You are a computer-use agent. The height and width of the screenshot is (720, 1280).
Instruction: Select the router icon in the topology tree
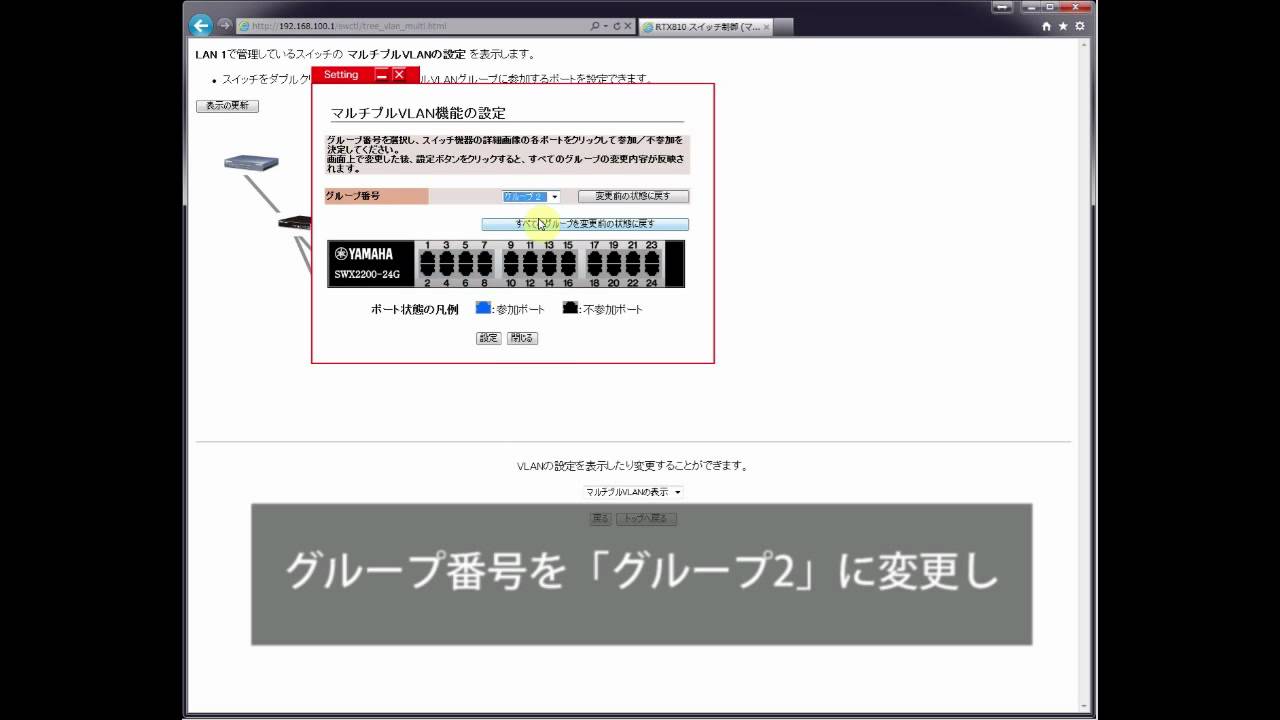coord(250,162)
